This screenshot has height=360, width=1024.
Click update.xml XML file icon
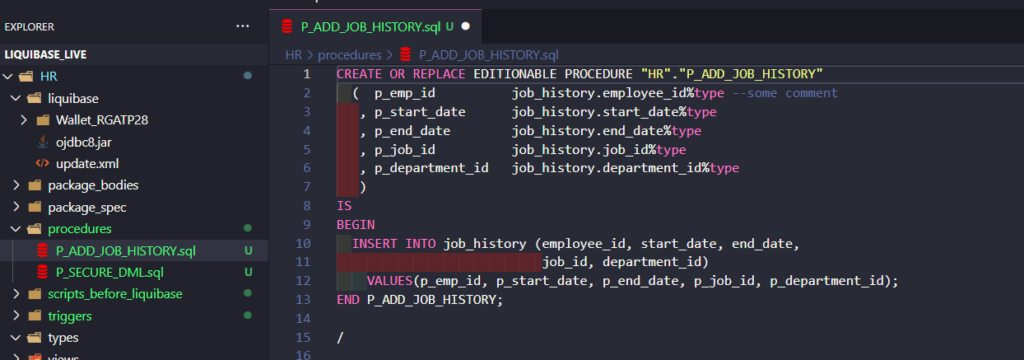pos(42,163)
